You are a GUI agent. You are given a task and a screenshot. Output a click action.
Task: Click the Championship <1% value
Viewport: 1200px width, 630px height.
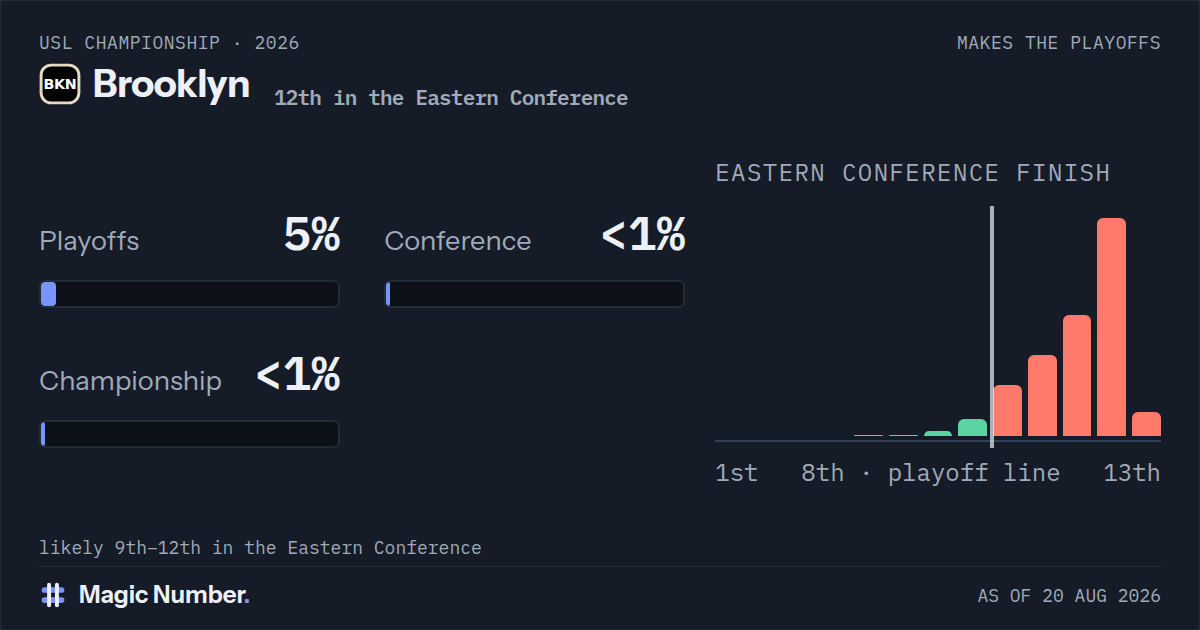point(298,376)
